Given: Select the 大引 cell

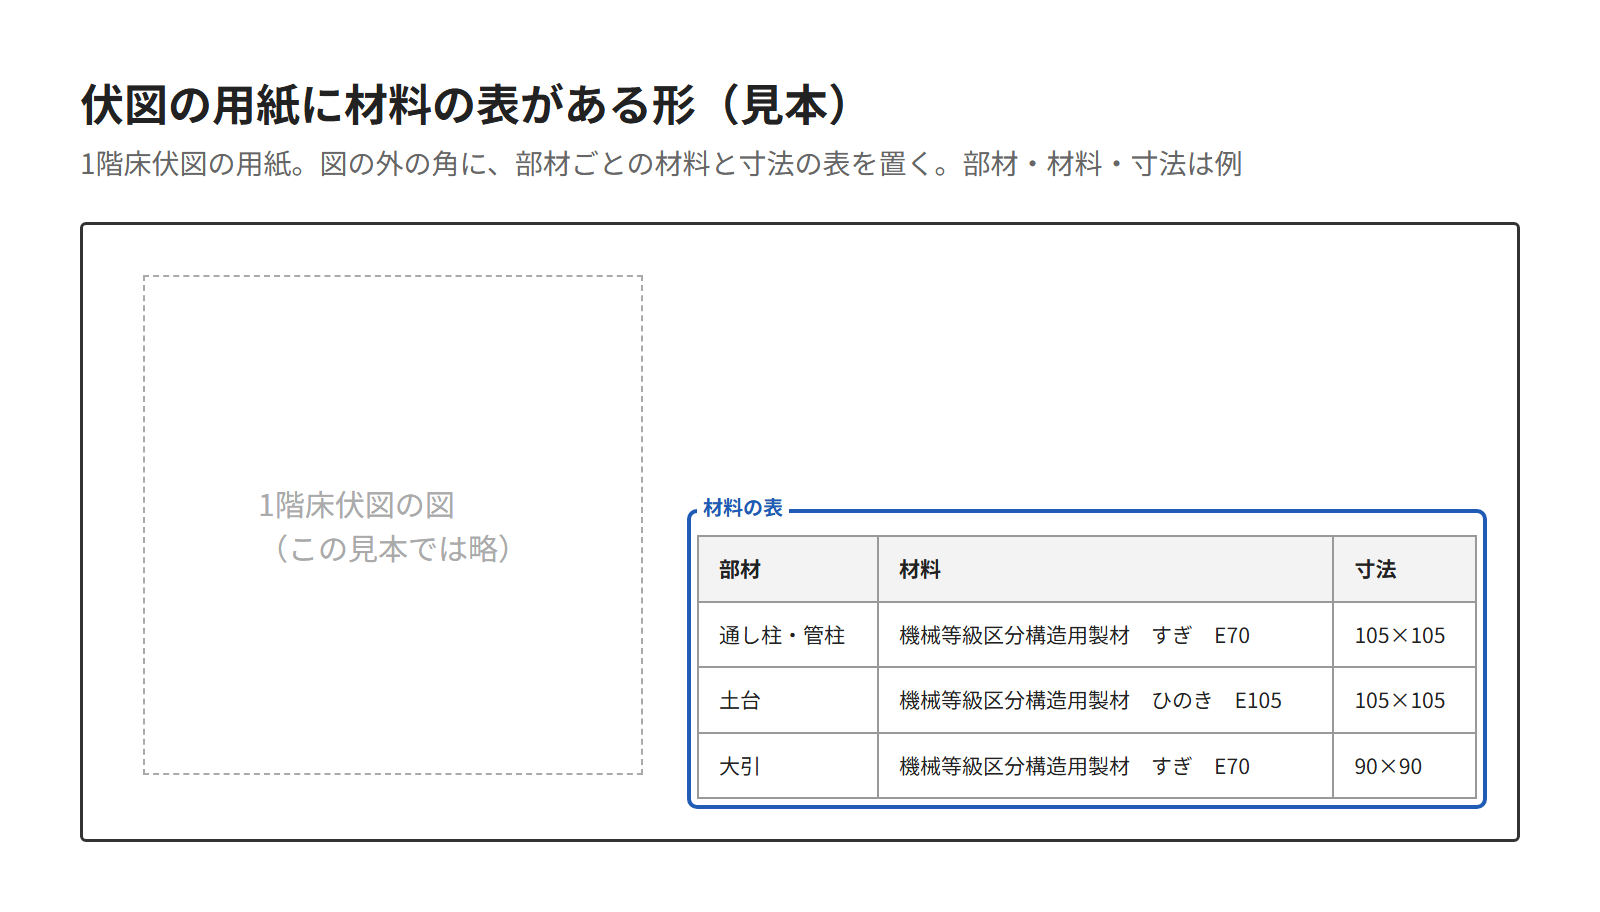Looking at the screenshot, I should tap(788, 766).
